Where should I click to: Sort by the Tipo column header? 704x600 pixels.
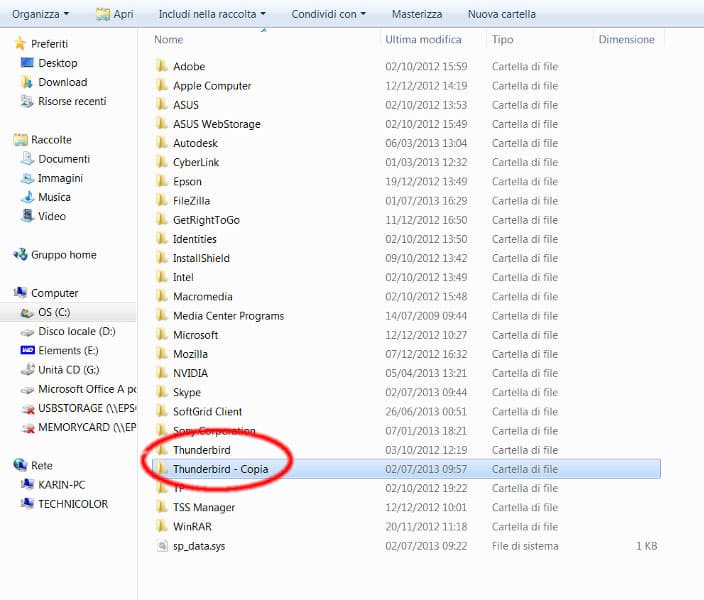[x=502, y=40]
